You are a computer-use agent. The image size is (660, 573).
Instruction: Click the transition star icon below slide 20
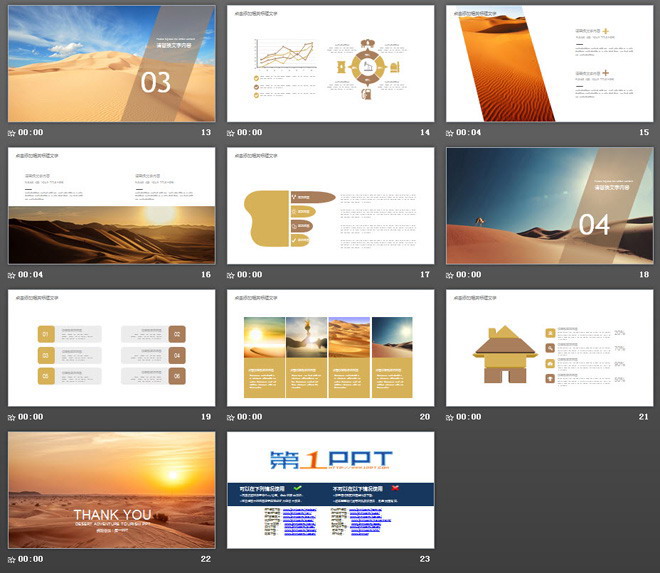tap(231, 417)
